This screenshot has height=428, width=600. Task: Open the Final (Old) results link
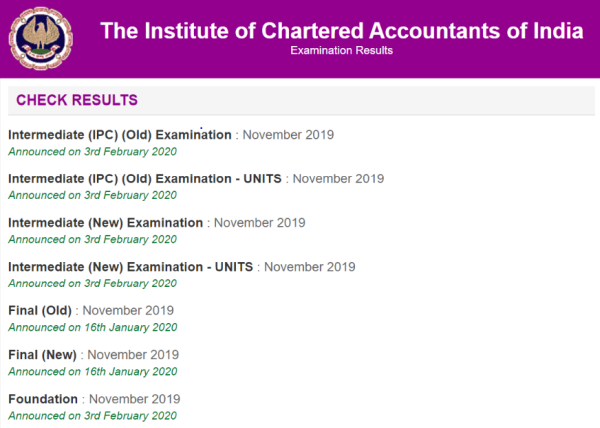39,310
